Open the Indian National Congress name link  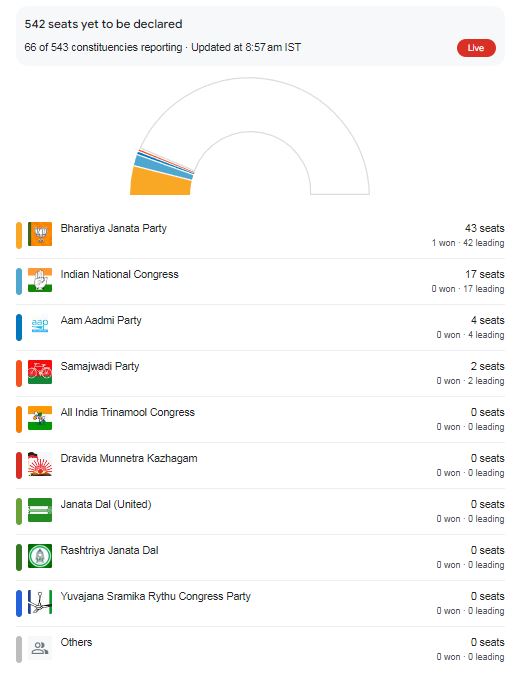point(120,274)
